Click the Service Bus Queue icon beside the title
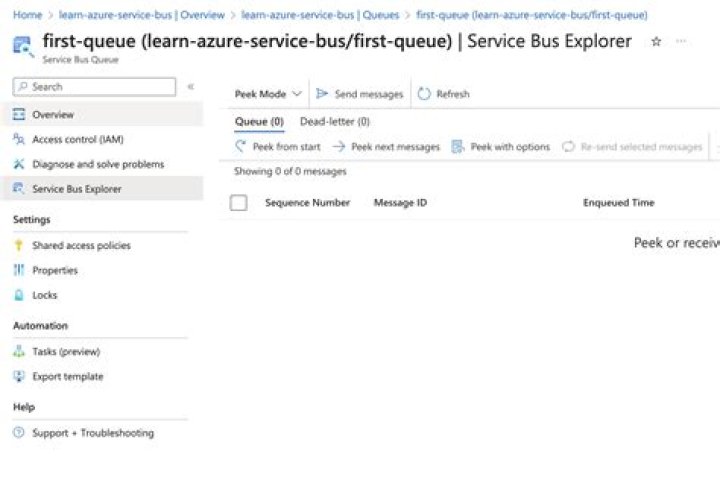This screenshot has height=498, width=720. 22,47
